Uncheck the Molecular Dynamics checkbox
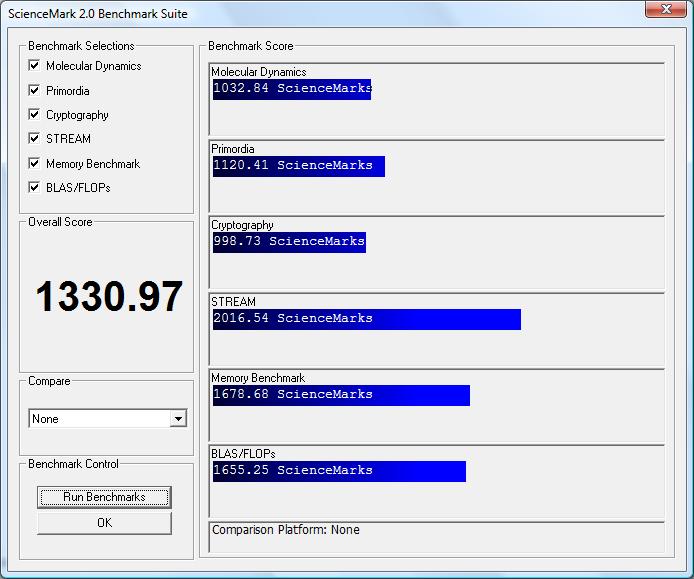The width and height of the screenshot is (694, 579). tap(34, 66)
